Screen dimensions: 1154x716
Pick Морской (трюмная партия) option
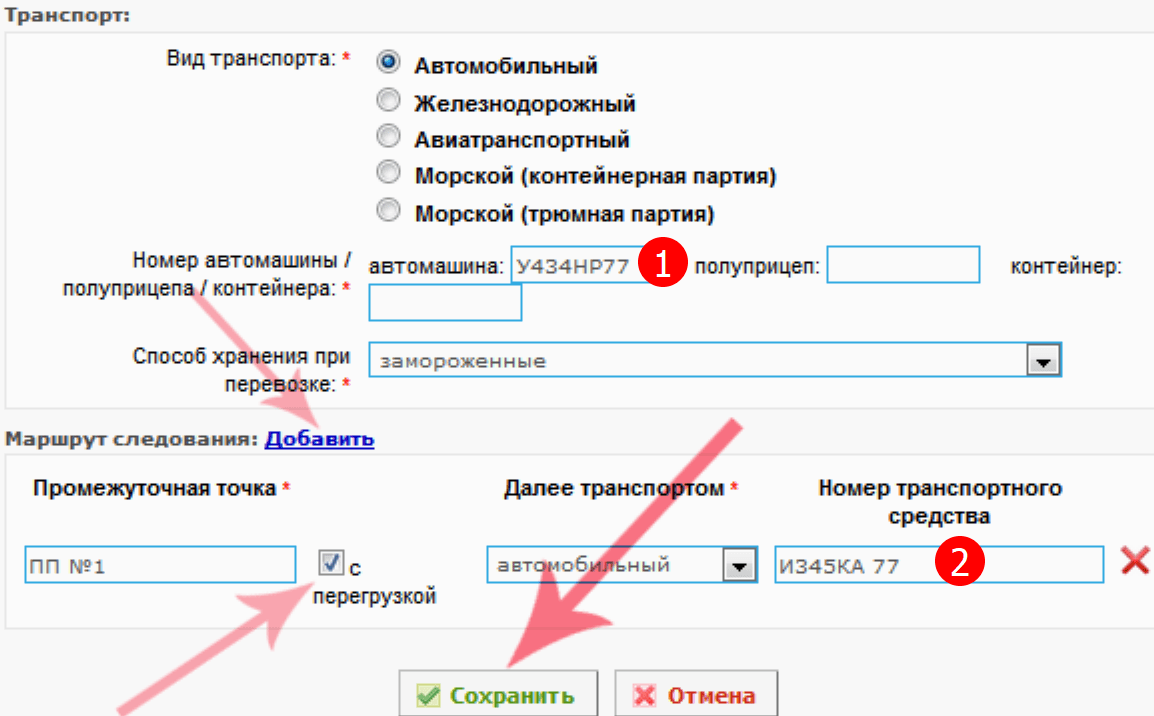(388, 211)
